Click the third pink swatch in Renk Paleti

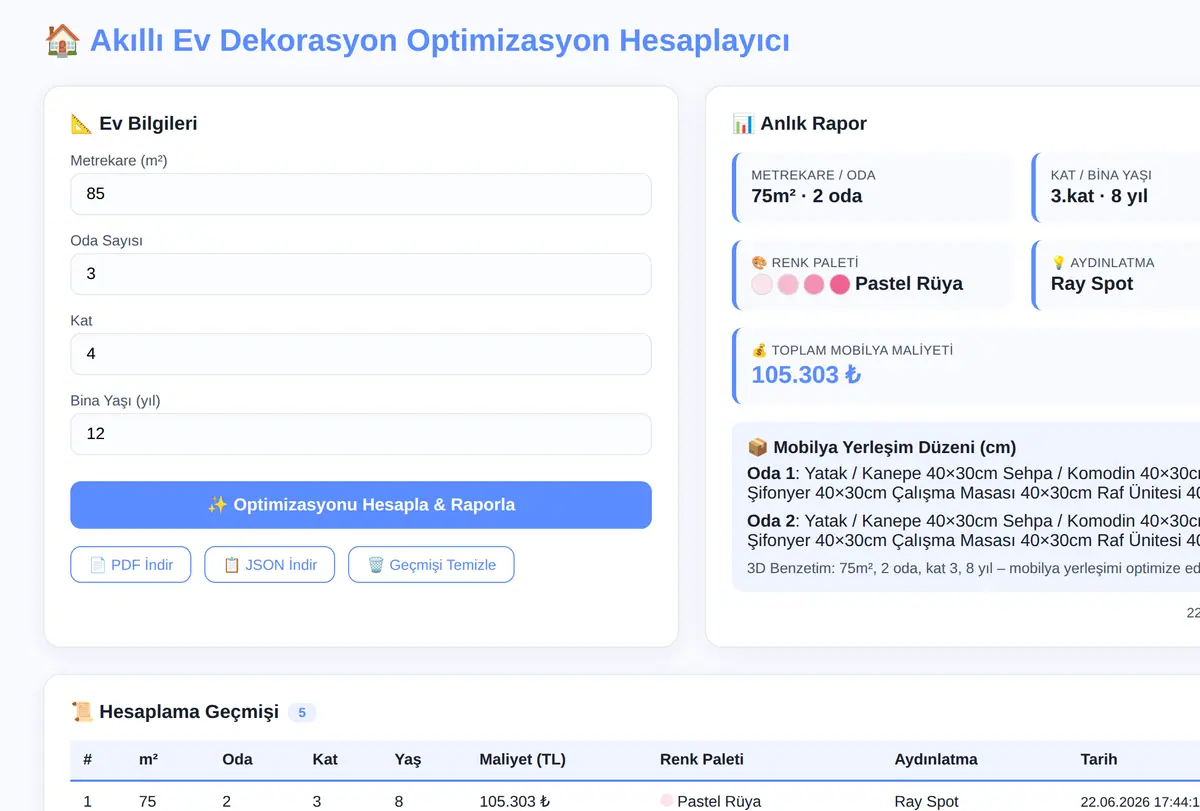click(x=814, y=284)
